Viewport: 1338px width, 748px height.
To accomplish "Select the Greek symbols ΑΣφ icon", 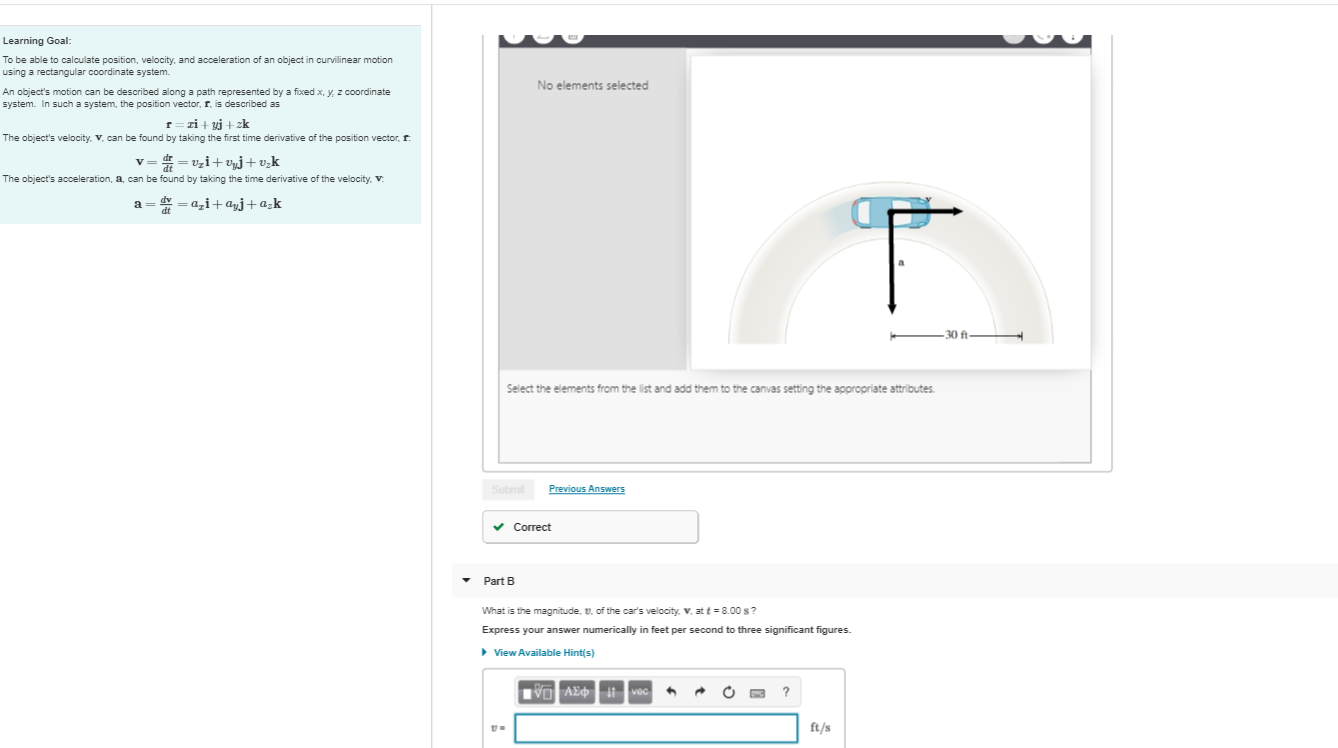I will tap(575, 692).
